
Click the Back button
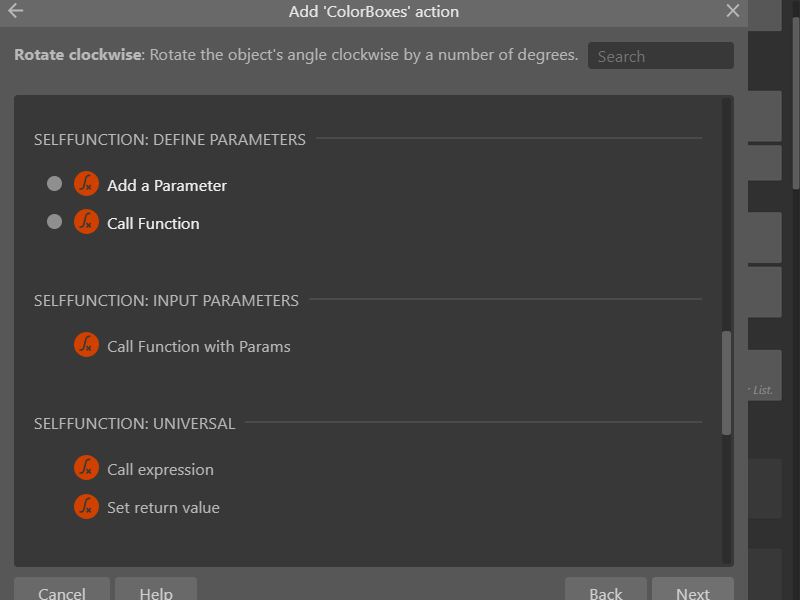coord(606,590)
